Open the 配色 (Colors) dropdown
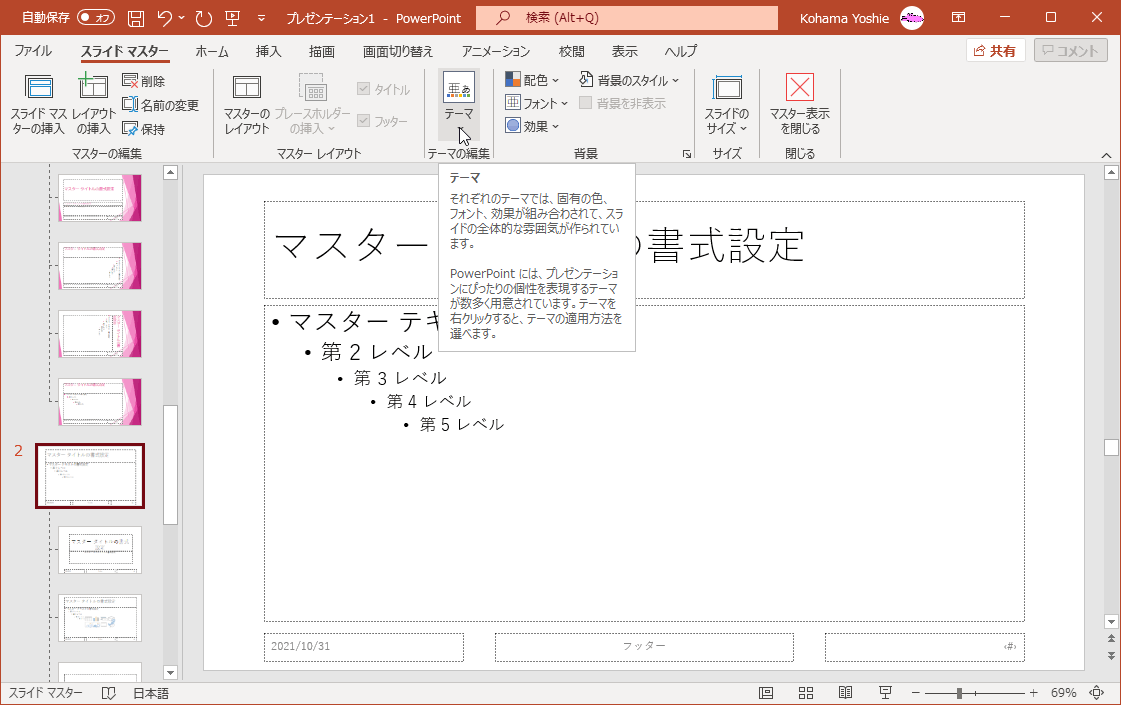This screenshot has width=1121, height=705. click(532, 81)
